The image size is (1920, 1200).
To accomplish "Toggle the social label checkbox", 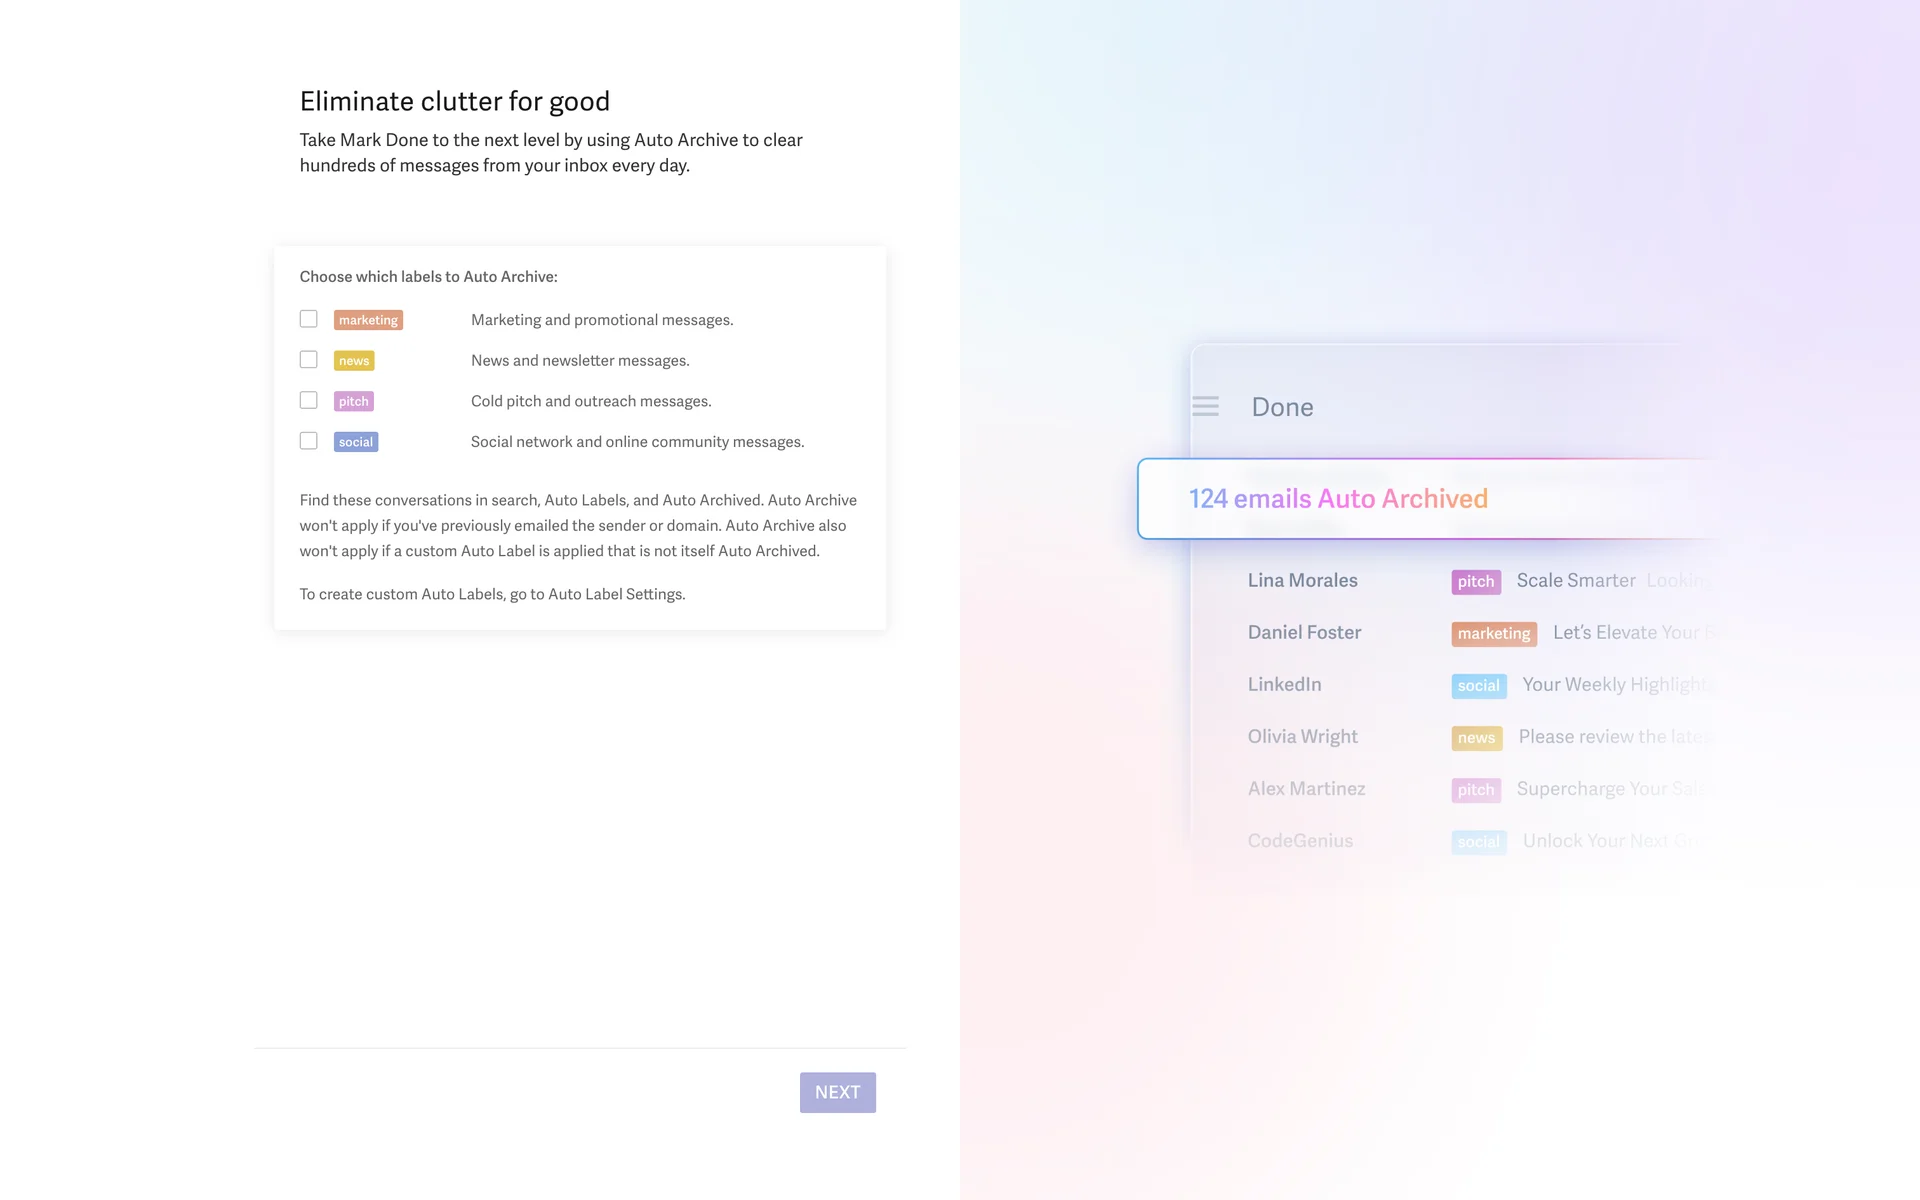I will [x=309, y=441].
